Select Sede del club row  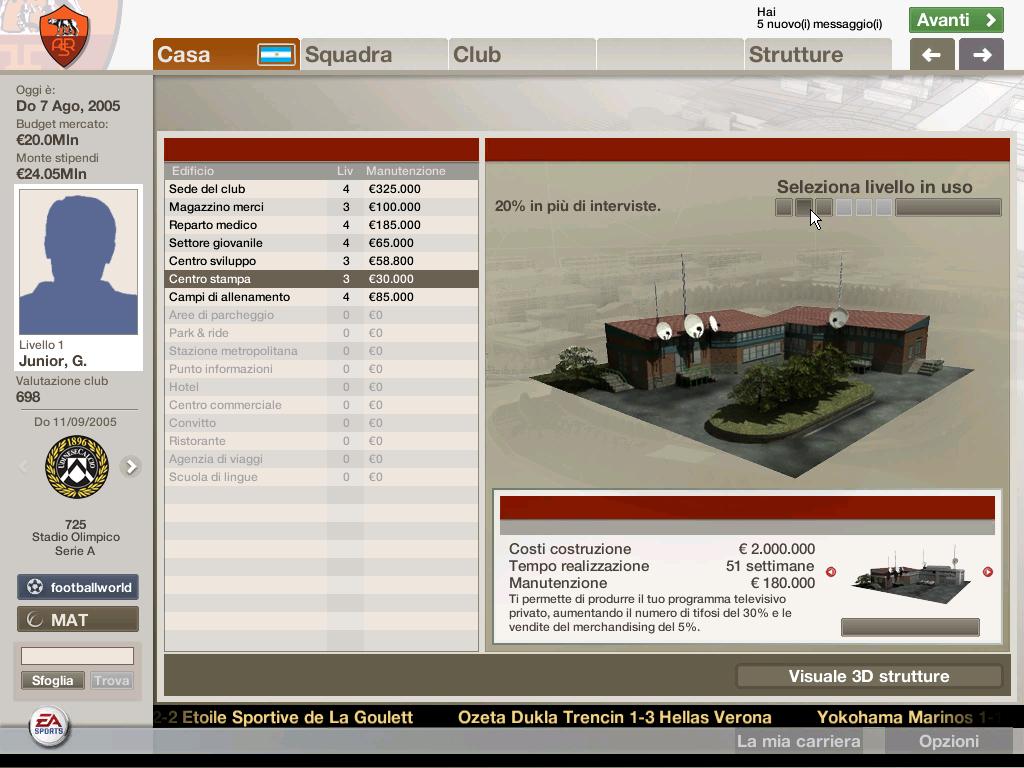(x=321, y=189)
